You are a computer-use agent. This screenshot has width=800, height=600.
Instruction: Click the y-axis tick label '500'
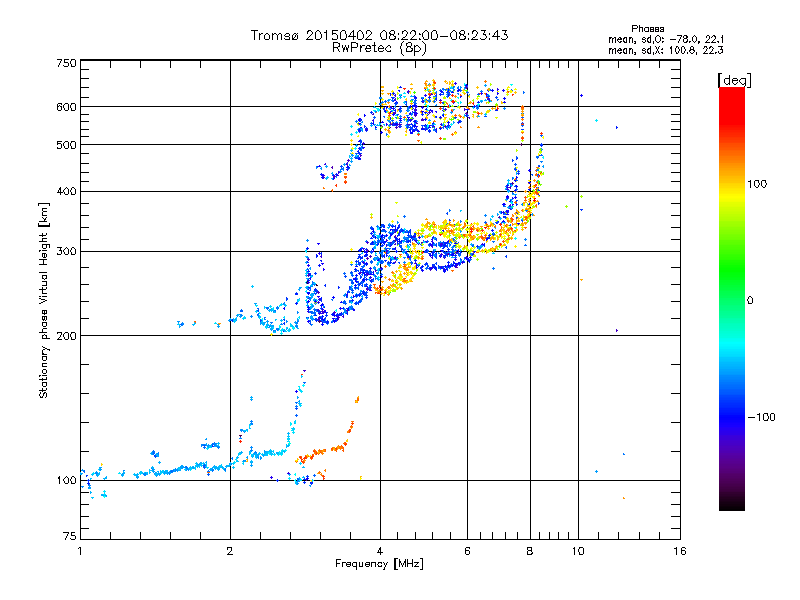coord(66,145)
